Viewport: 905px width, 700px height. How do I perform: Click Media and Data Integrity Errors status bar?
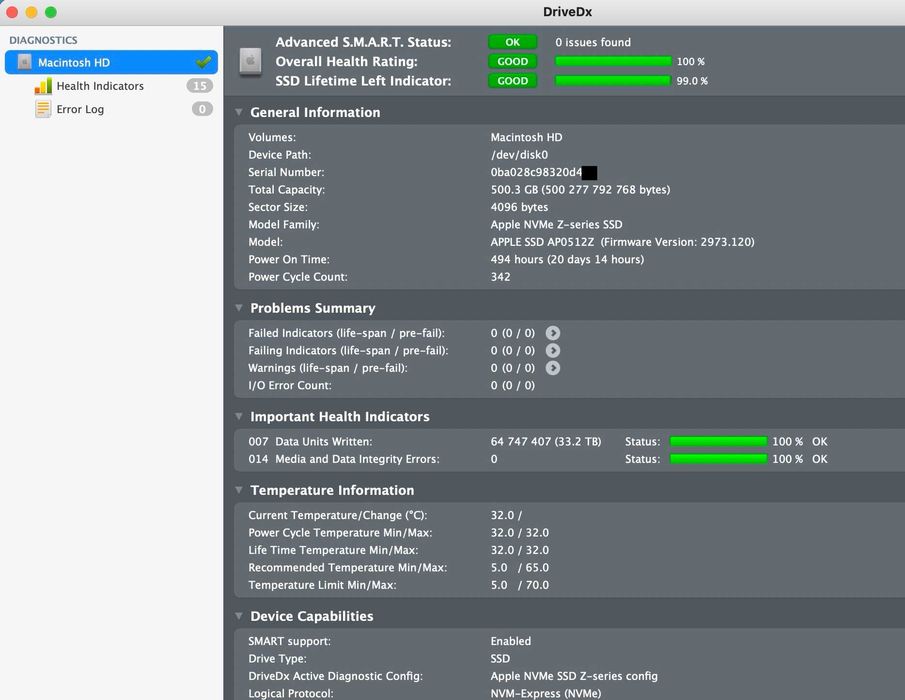tap(719, 459)
